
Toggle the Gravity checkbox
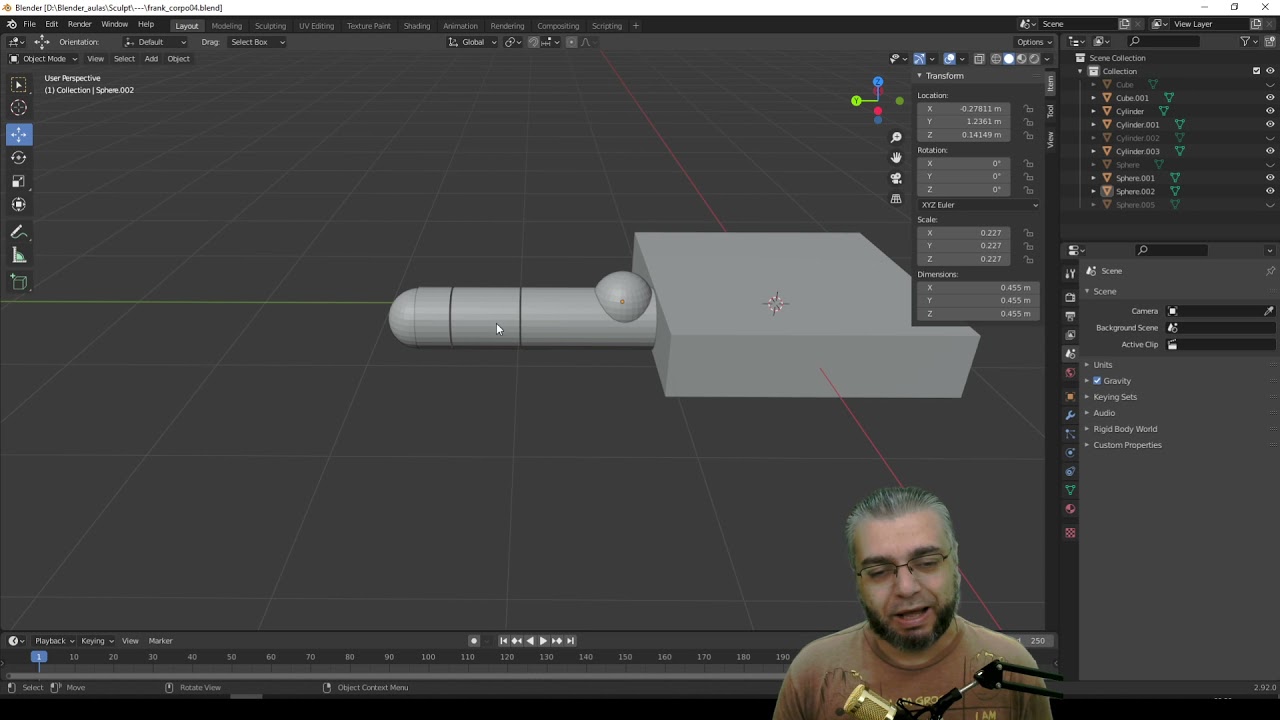pos(1097,381)
